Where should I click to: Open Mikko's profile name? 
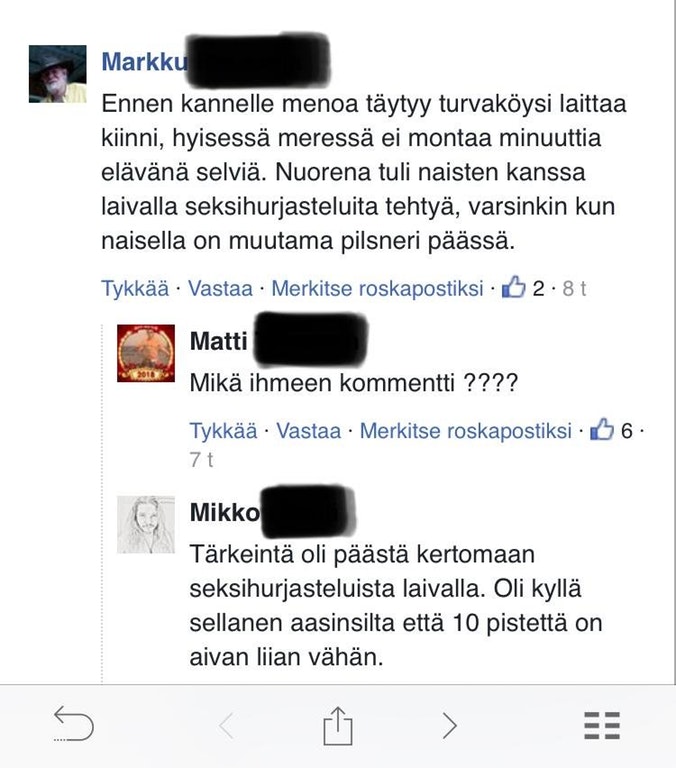coord(225,512)
